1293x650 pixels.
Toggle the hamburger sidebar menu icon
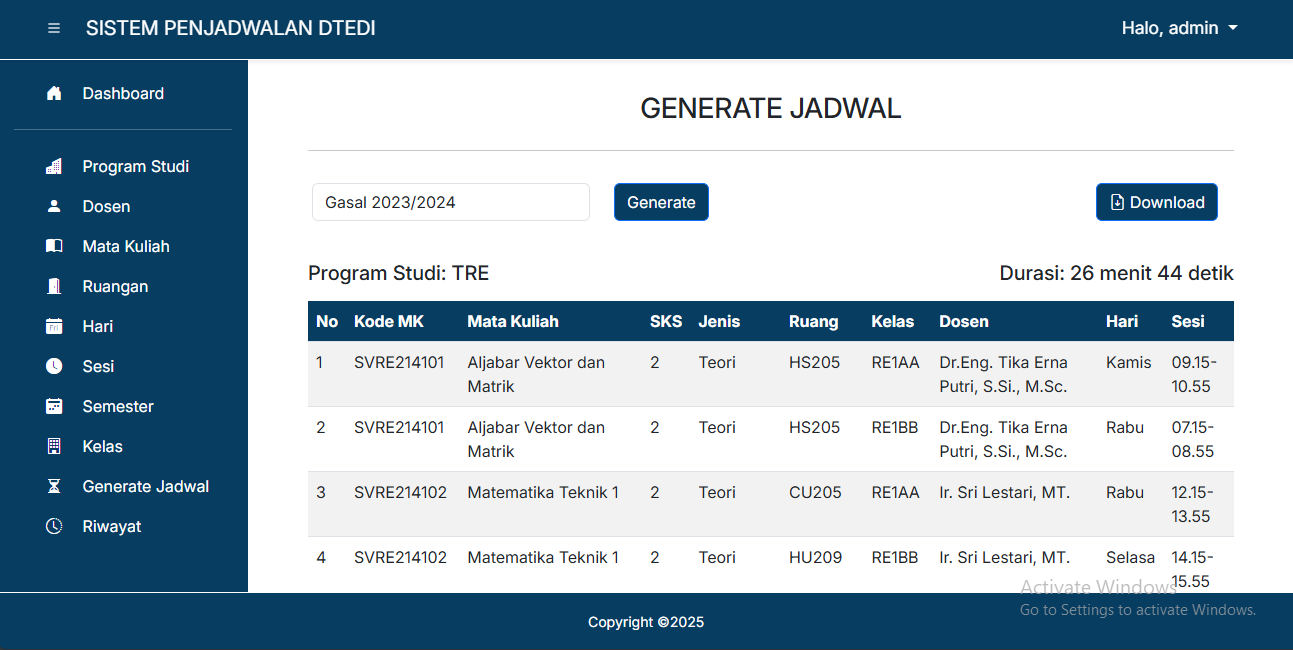54,29
